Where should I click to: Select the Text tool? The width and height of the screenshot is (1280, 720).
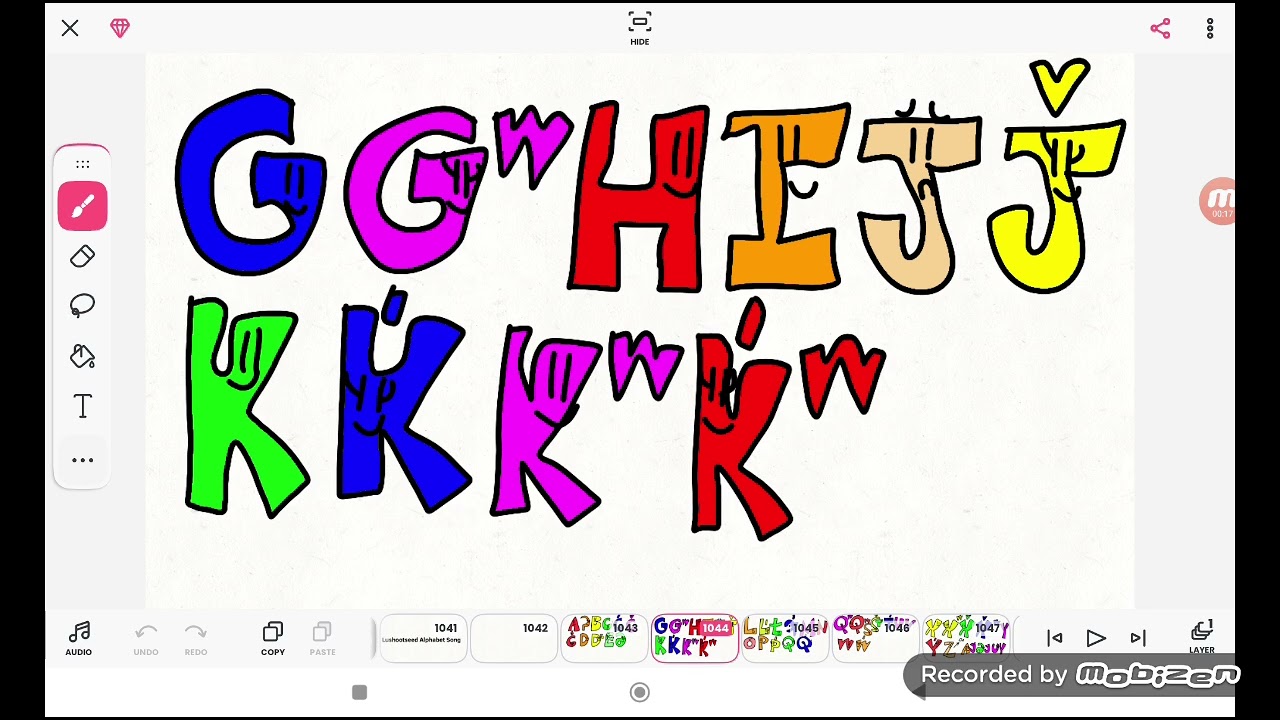83,406
